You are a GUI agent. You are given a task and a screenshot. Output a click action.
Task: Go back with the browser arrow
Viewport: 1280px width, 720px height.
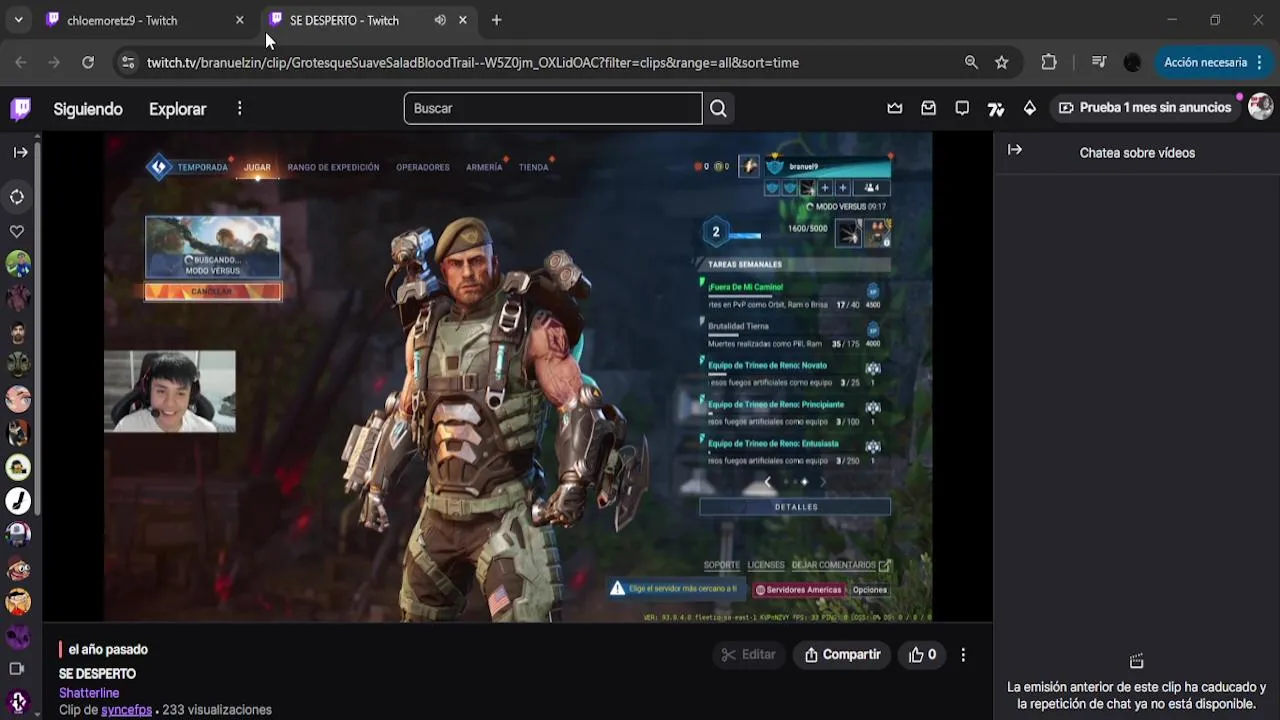pos(21,62)
